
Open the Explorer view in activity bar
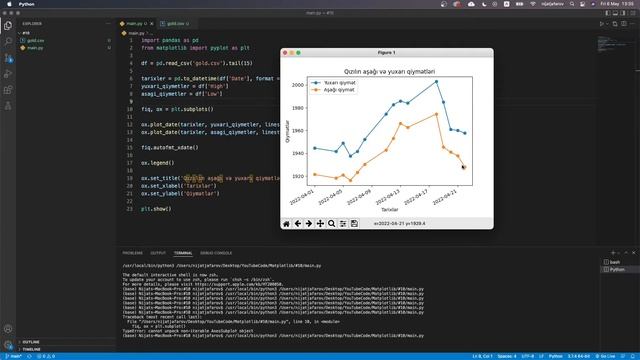click(x=8, y=26)
